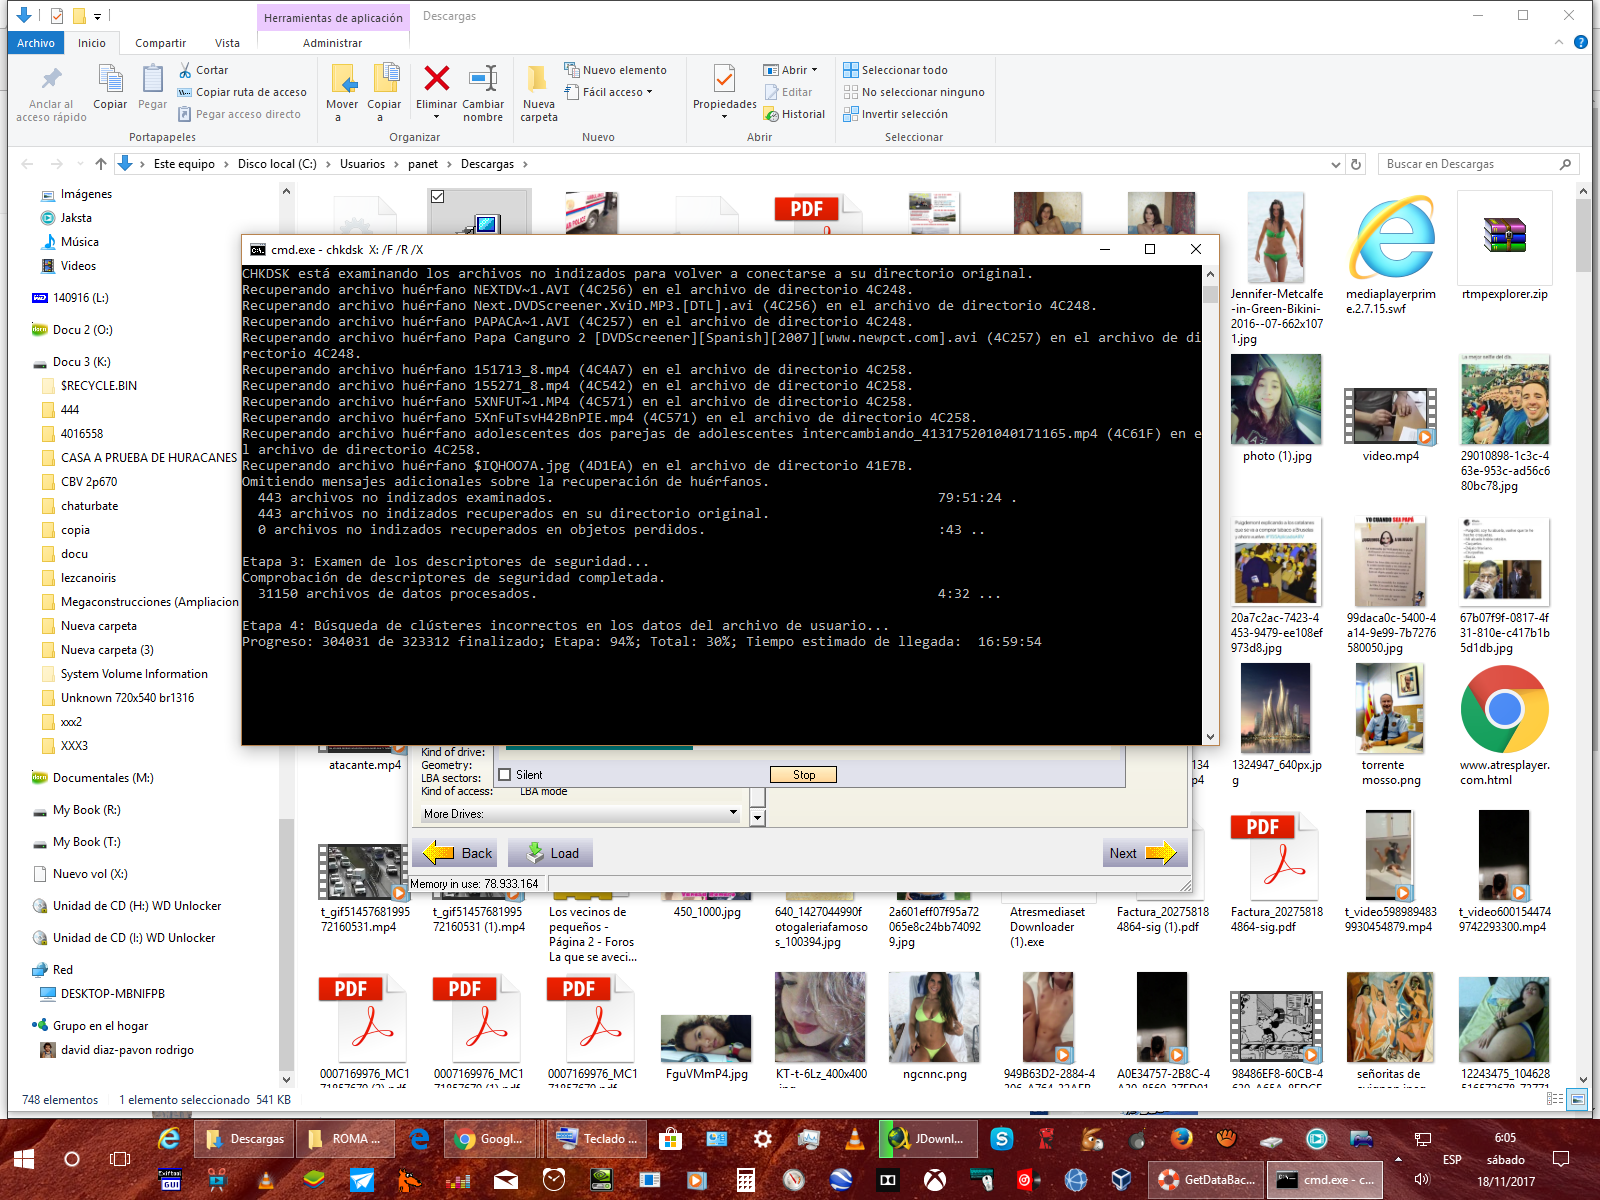Open the Fácil acceso dropdown
Screen dimensions: 1600x1200
[649, 92]
